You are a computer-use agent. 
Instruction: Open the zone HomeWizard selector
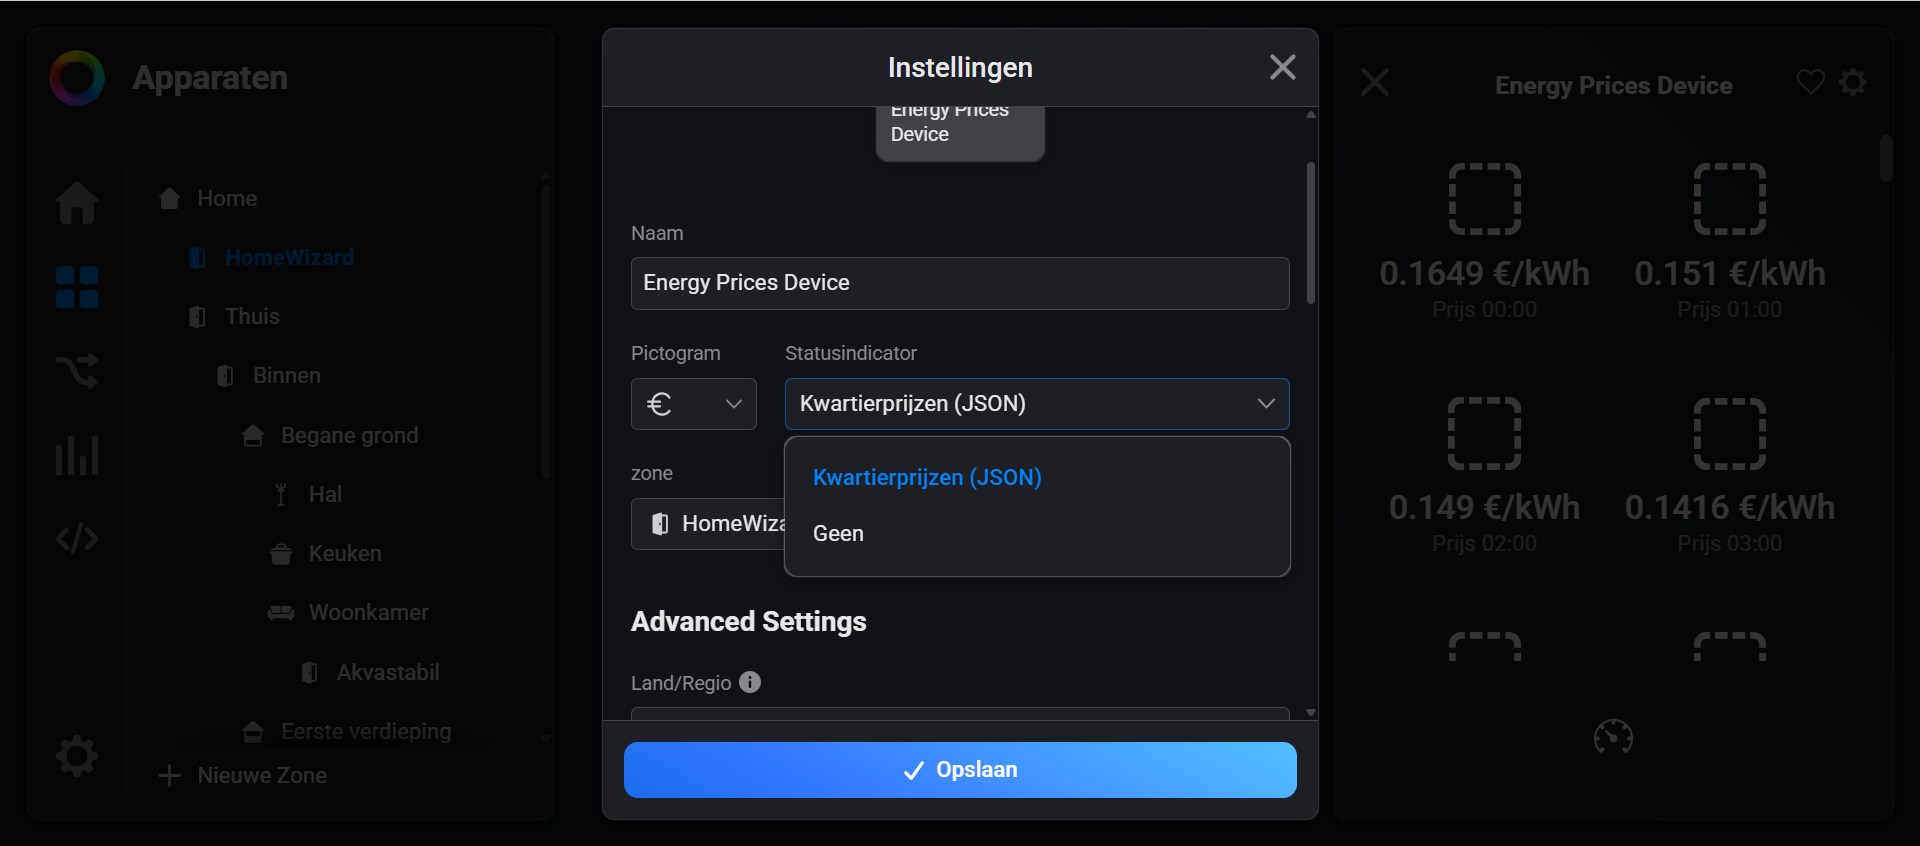pyautogui.click(x=708, y=524)
